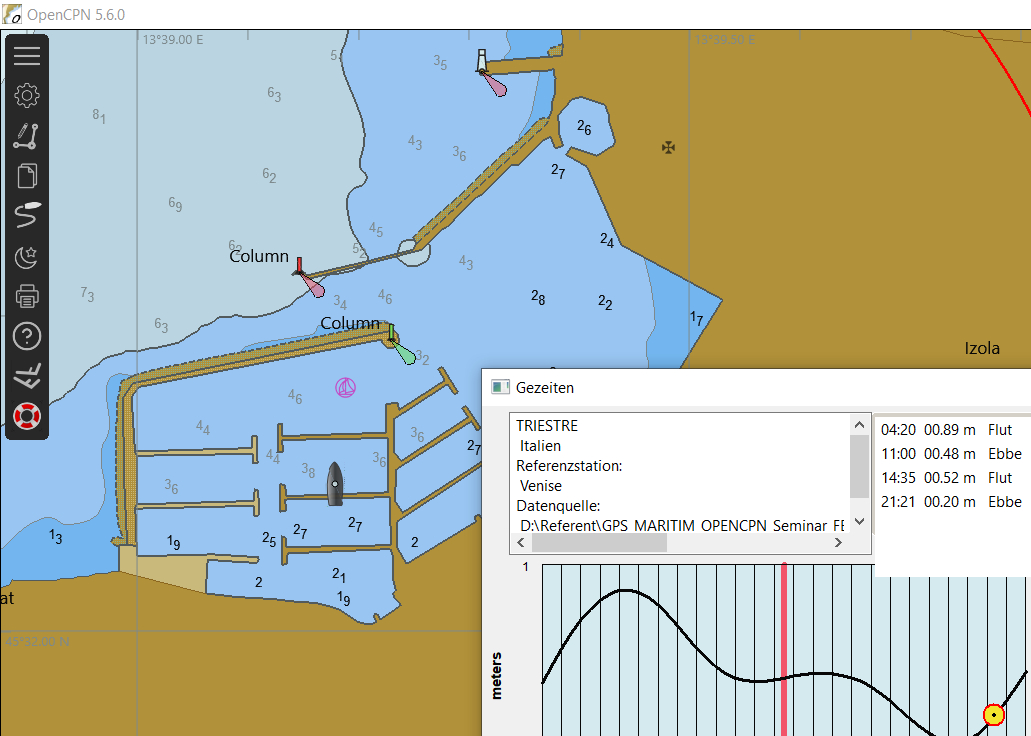Click the vertical scrollbar thumb in station info
1031x736 pixels.
point(859,466)
